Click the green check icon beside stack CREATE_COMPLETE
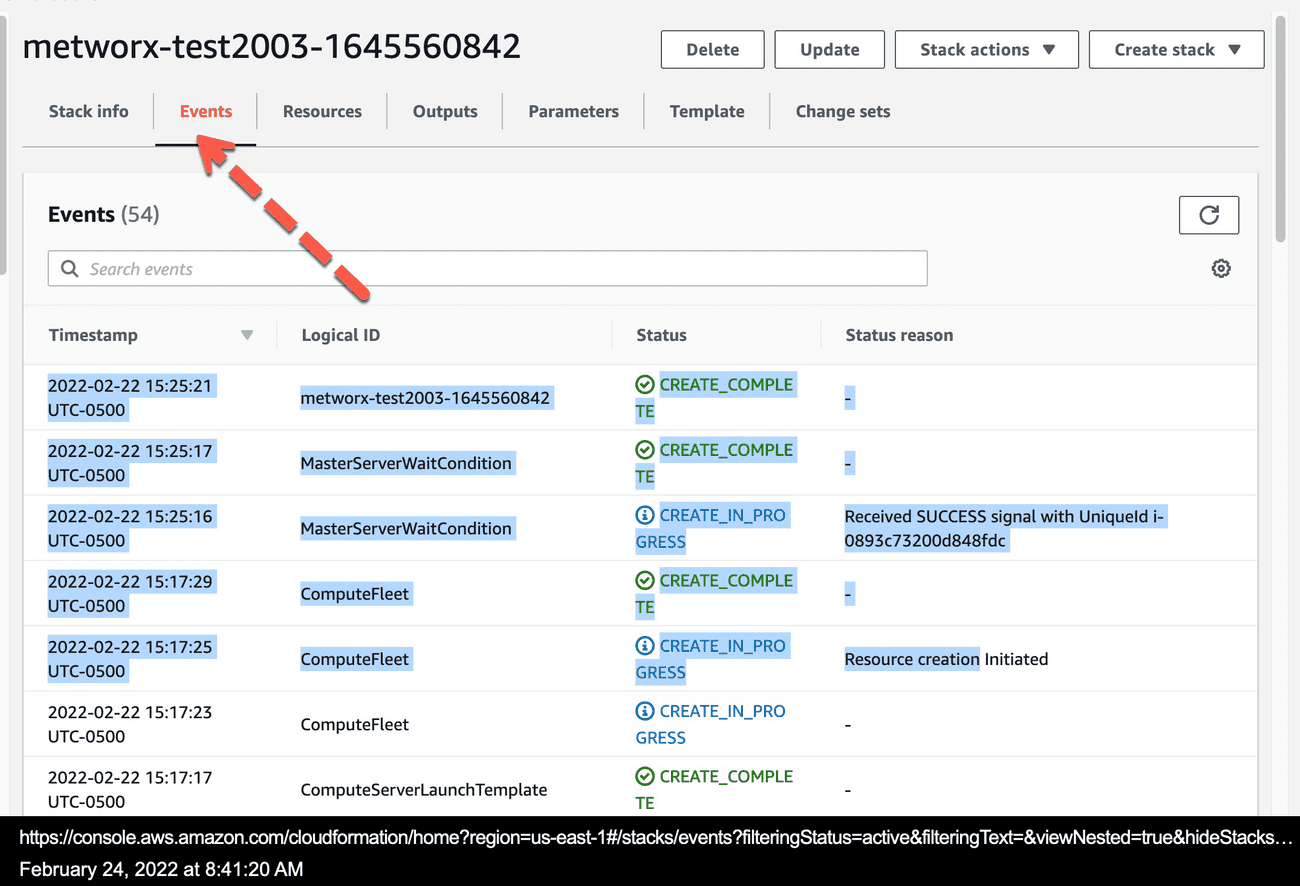Image resolution: width=1300 pixels, height=886 pixels. (644, 384)
